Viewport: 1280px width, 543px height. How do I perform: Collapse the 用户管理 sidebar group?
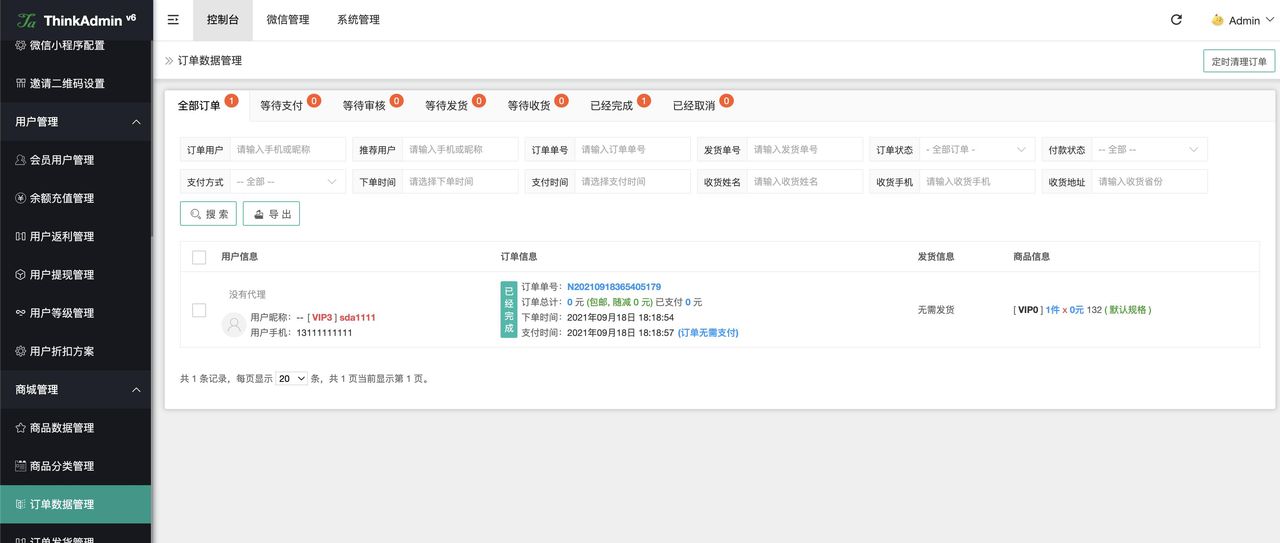(76, 121)
